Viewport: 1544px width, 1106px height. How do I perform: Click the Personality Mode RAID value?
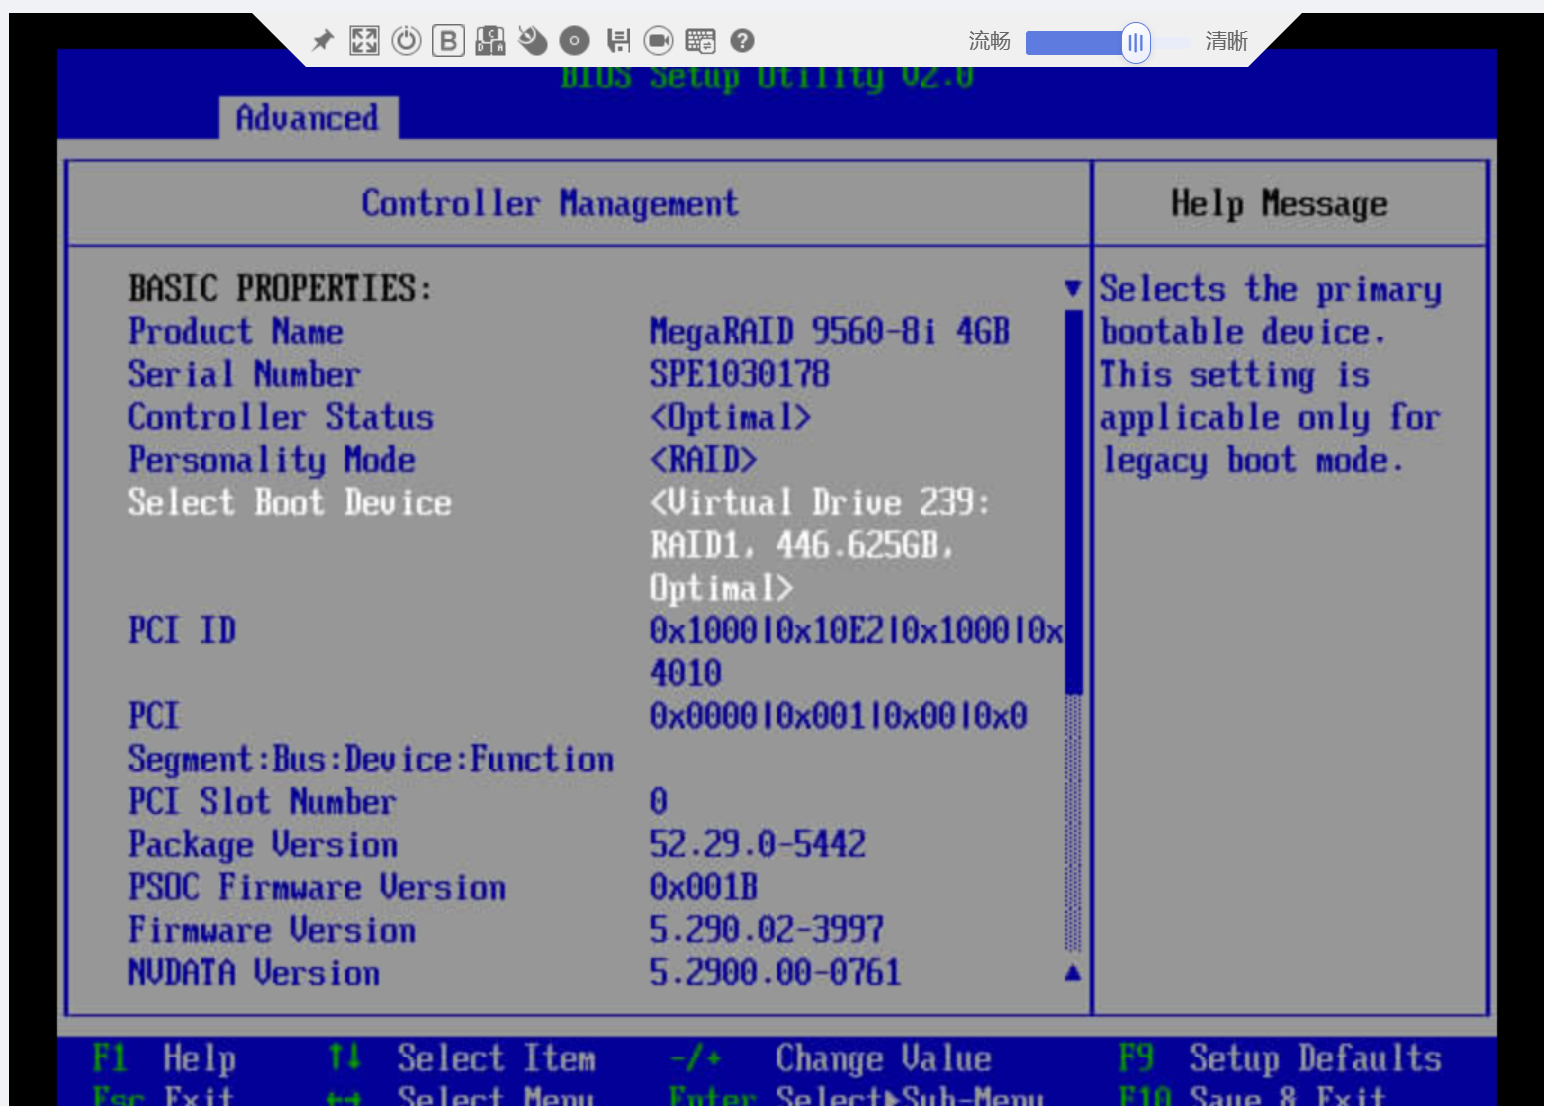tap(703, 460)
